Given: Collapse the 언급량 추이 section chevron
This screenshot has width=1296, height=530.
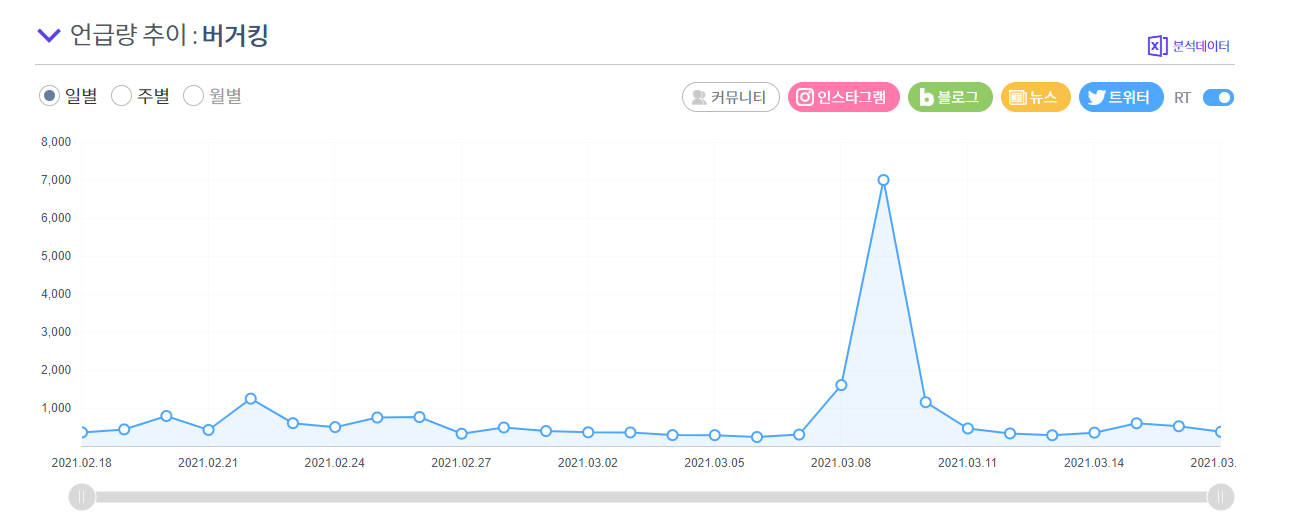Looking at the screenshot, I should pos(49,36).
